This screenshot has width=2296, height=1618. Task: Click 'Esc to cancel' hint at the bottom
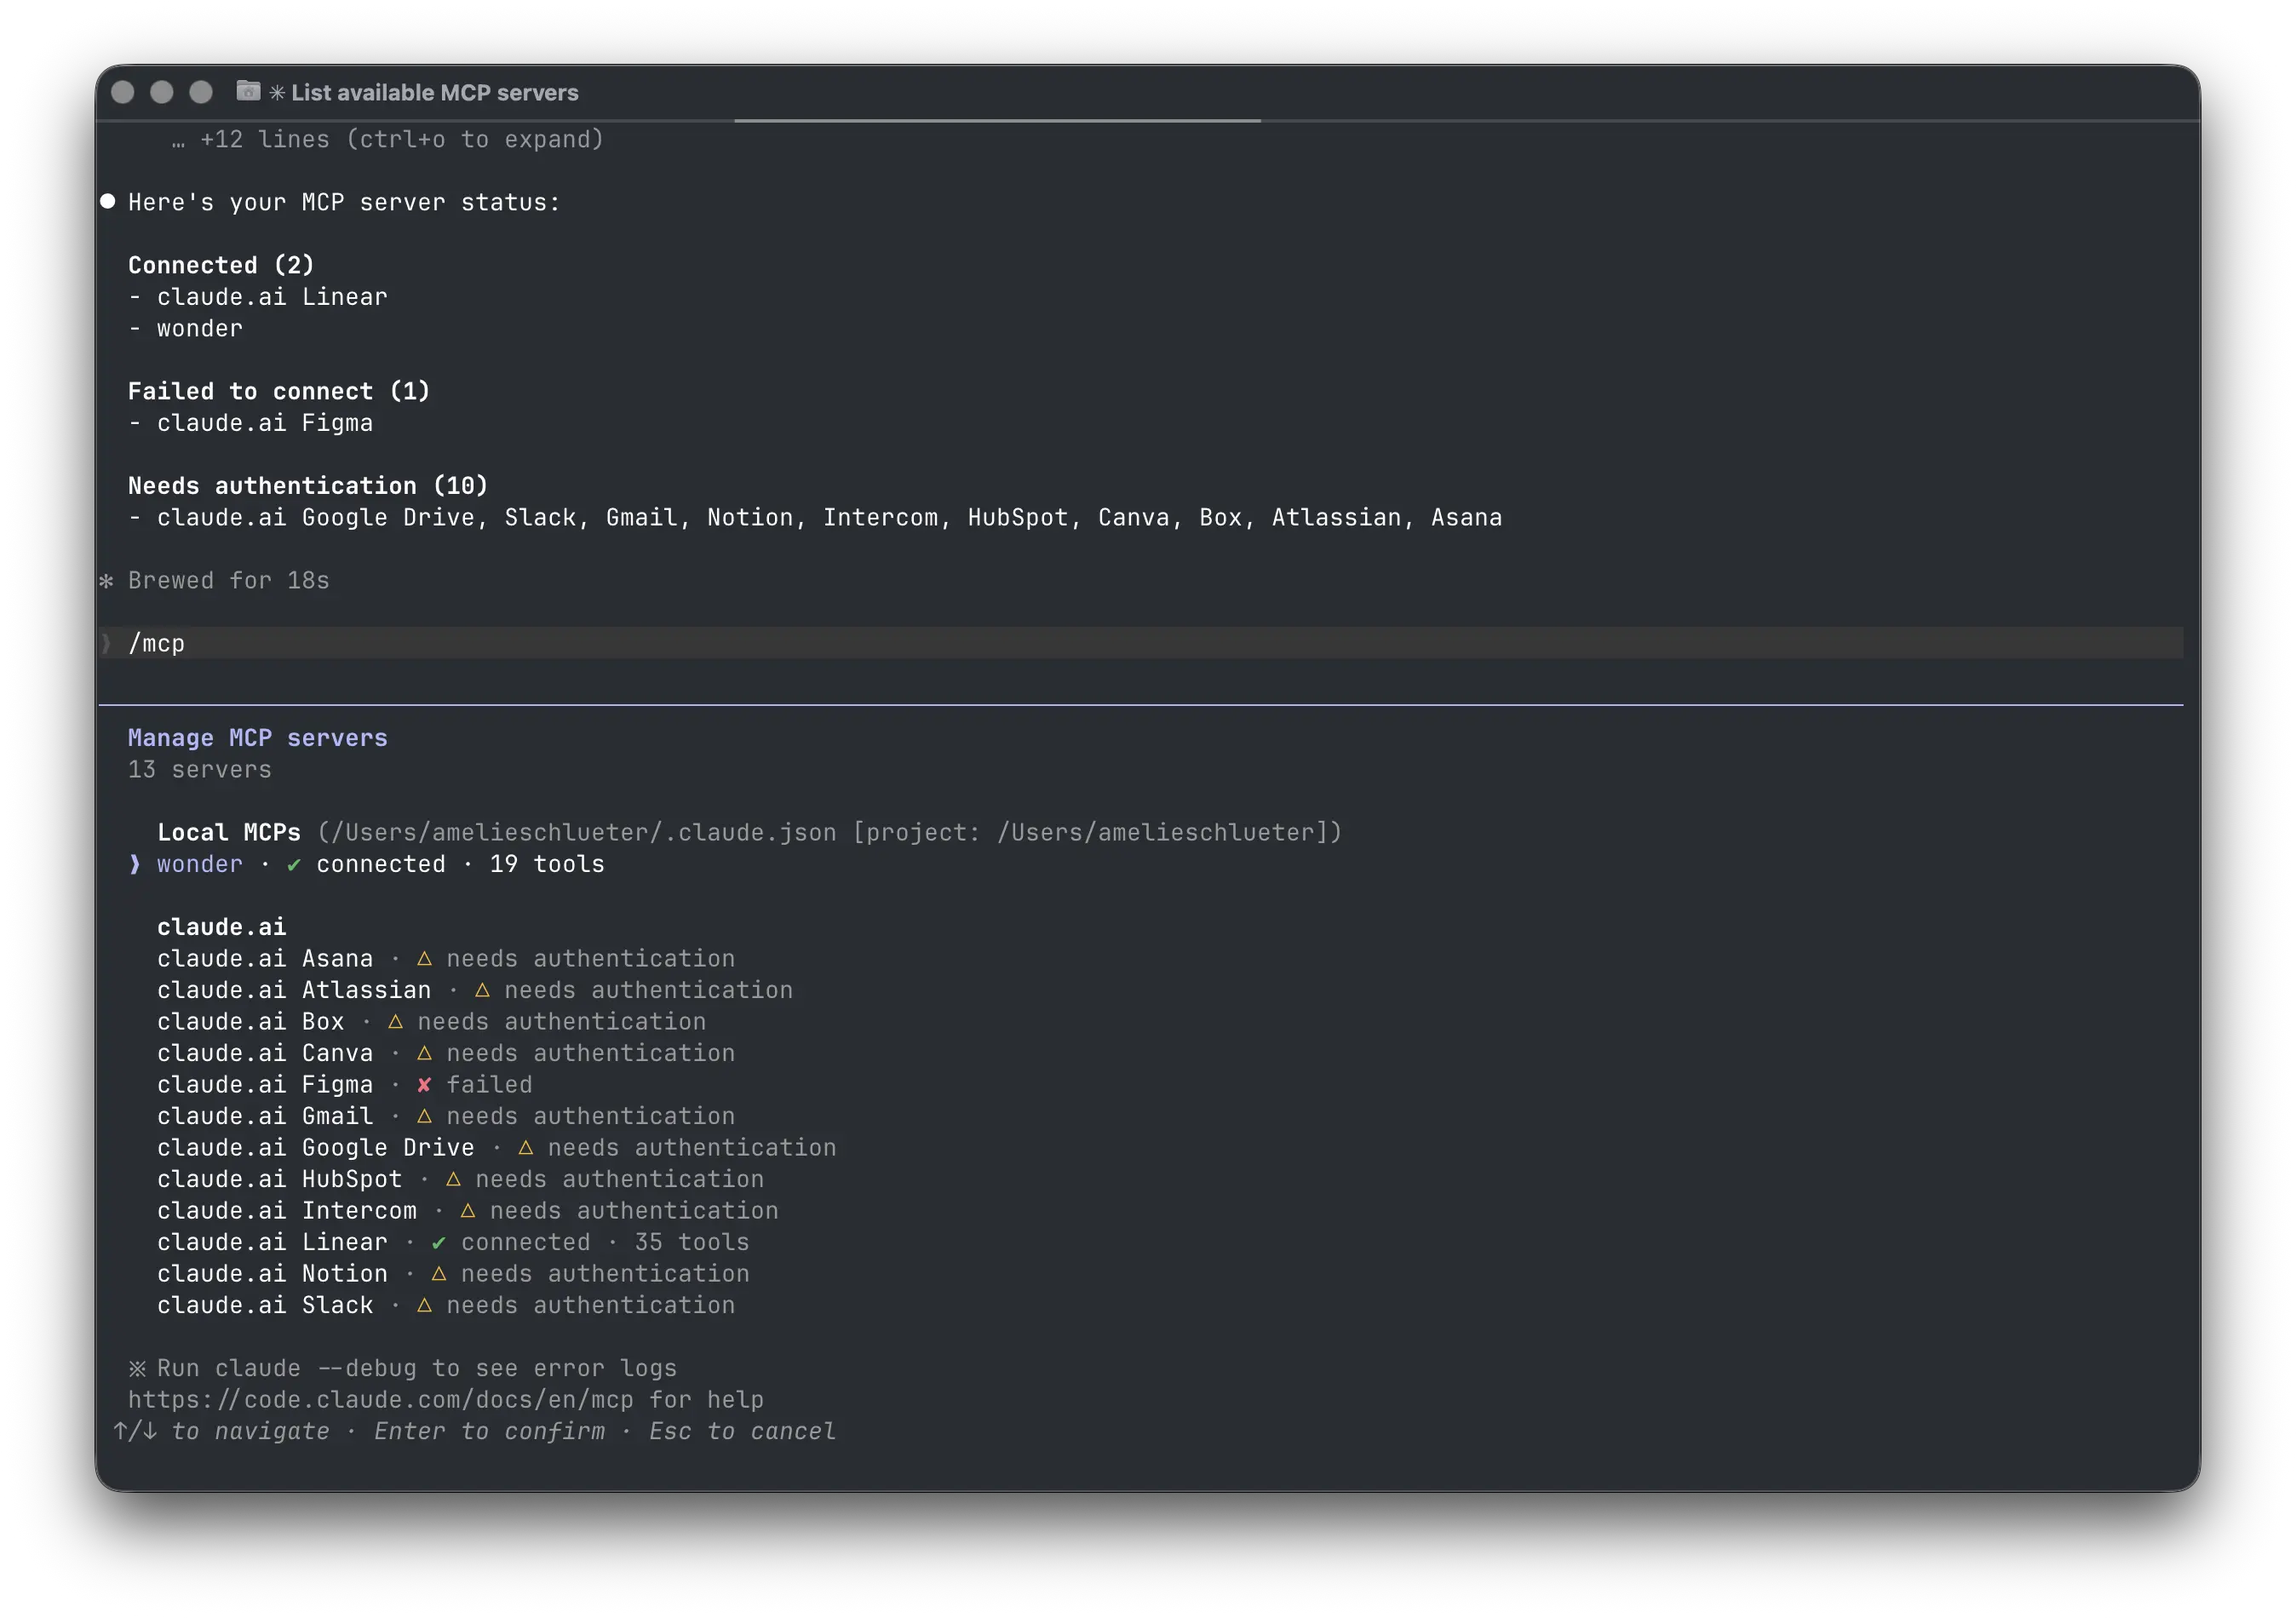pyautogui.click(x=743, y=1431)
